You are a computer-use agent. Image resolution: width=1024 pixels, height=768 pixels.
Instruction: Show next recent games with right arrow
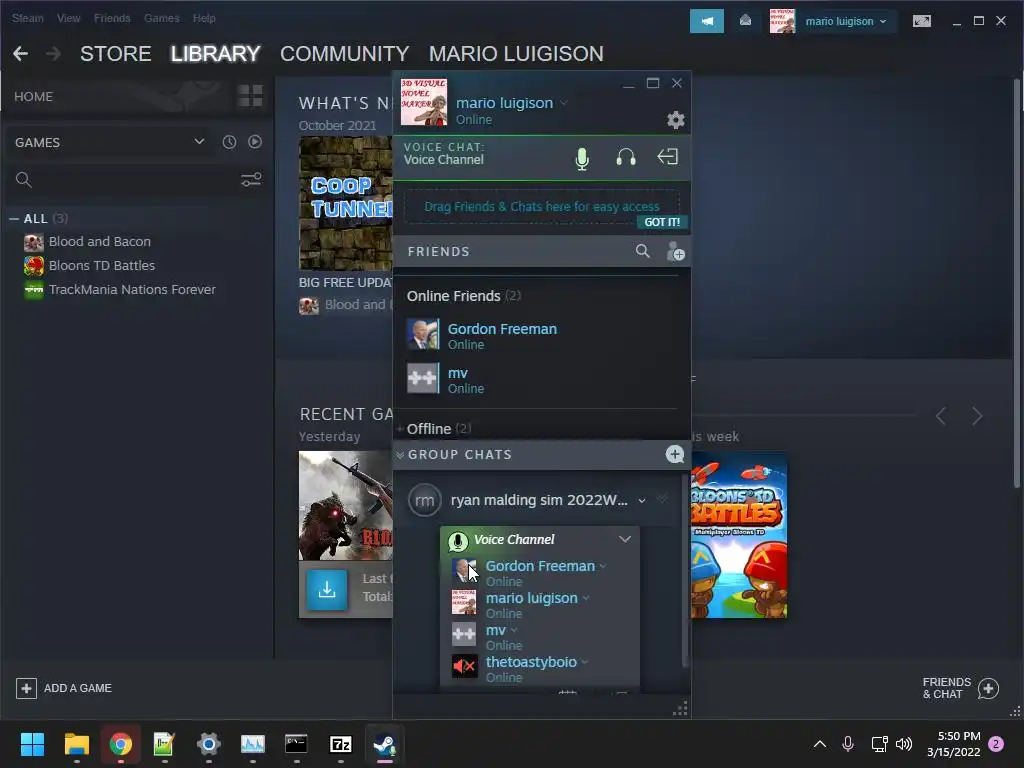pos(977,416)
